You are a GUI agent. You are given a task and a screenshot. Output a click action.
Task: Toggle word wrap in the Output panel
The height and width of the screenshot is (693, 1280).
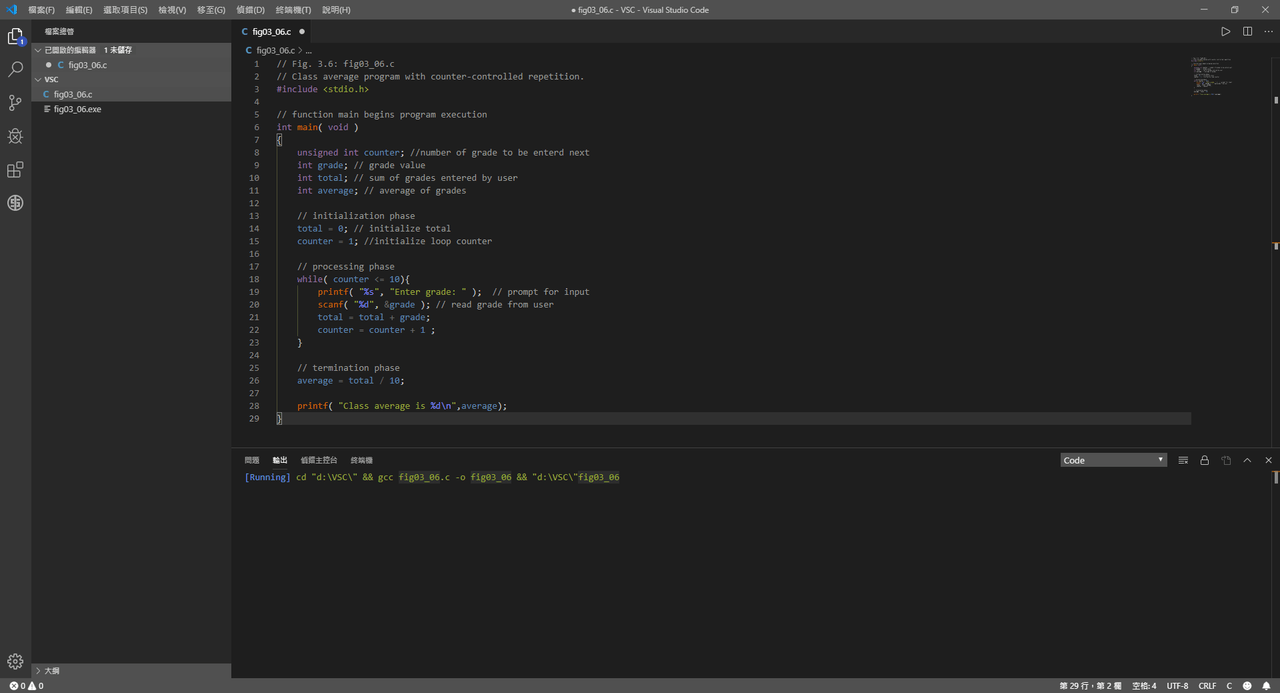coord(1225,460)
